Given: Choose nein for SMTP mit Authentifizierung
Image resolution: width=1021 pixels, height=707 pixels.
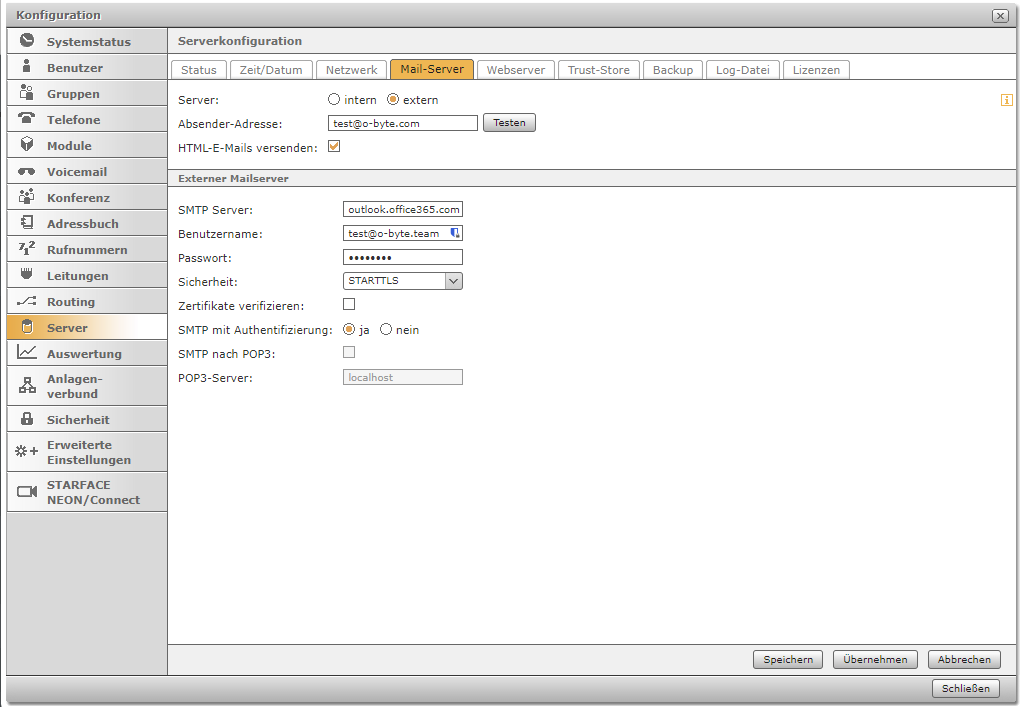Looking at the screenshot, I should (386, 330).
